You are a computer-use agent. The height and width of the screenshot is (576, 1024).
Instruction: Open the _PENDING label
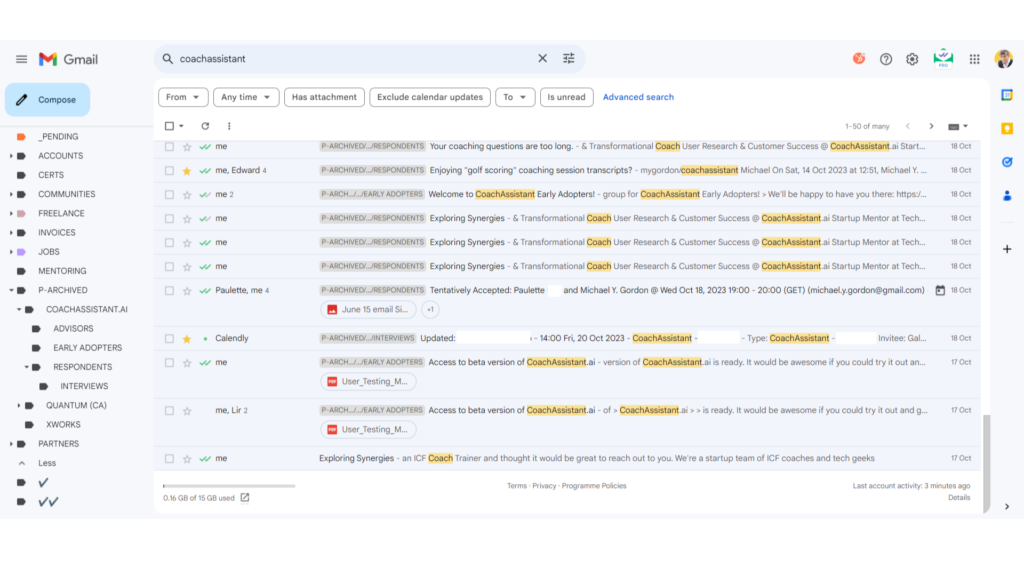click(58, 136)
